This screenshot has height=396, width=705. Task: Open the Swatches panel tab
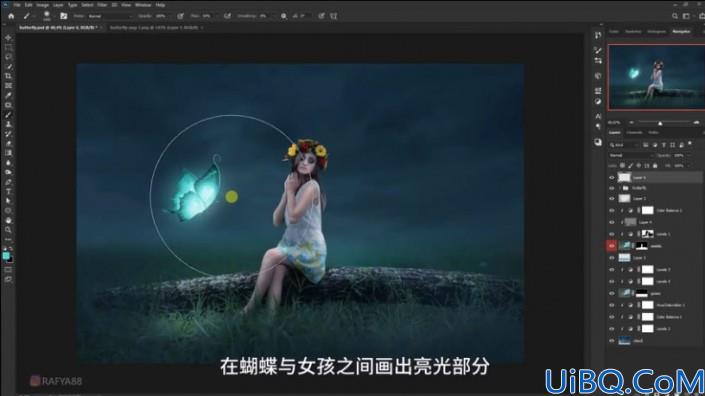(x=633, y=31)
